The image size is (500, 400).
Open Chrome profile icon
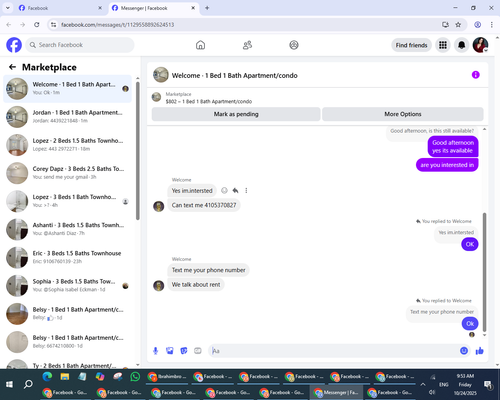pyautogui.click(x=477, y=25)
